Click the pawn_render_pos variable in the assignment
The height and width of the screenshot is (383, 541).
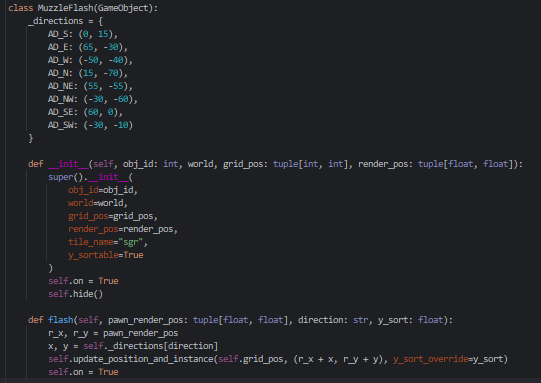coord(140,333)
